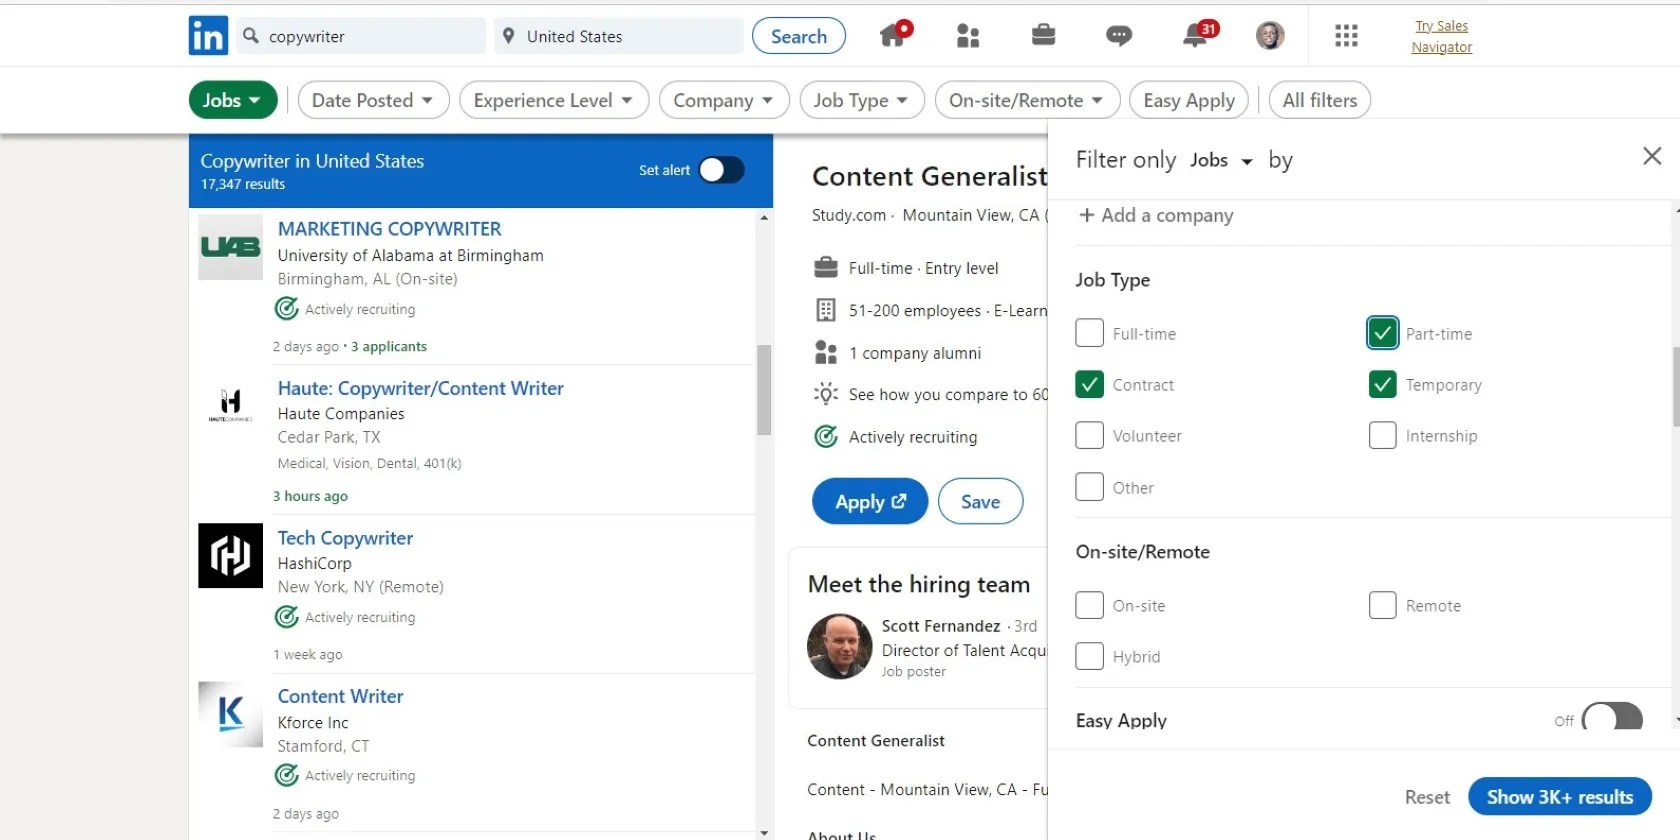This screenshot has height=840, width=1680.
Task: Open the All filters button
Action: click(1320, 100)
